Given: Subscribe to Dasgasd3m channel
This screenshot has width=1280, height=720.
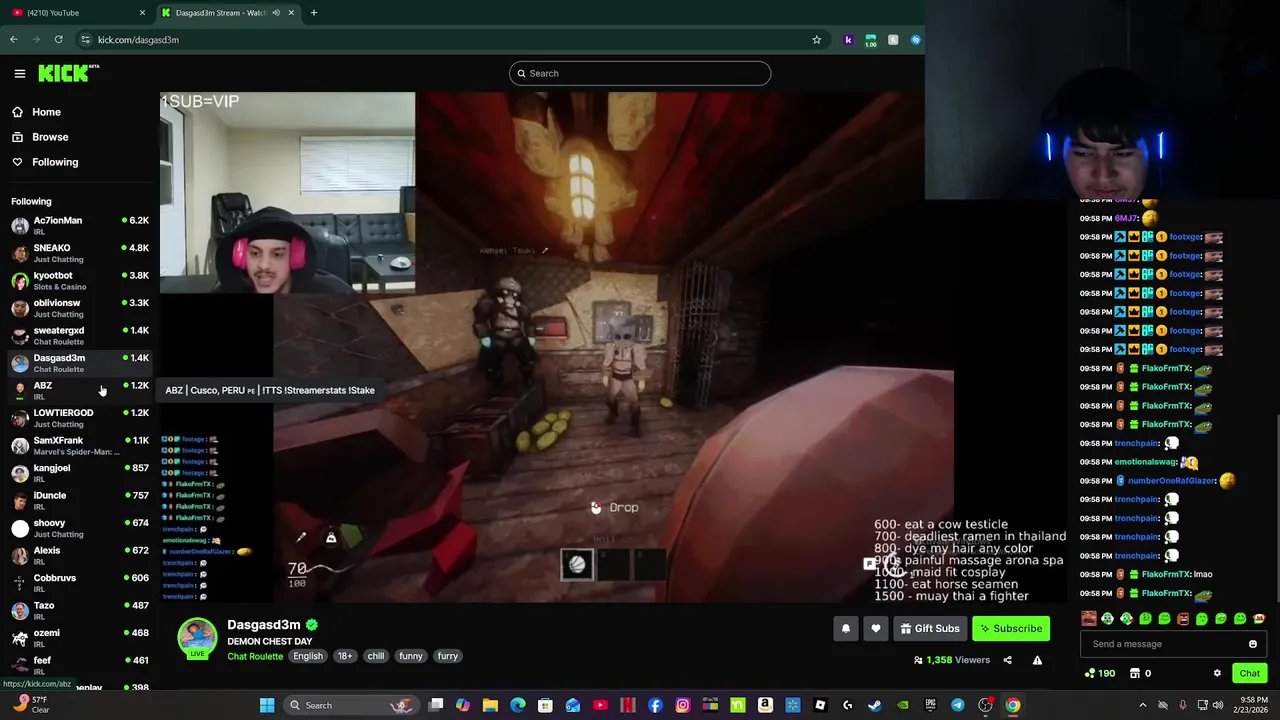Looking at the screenshot, I should click(x=1011, y=628).
